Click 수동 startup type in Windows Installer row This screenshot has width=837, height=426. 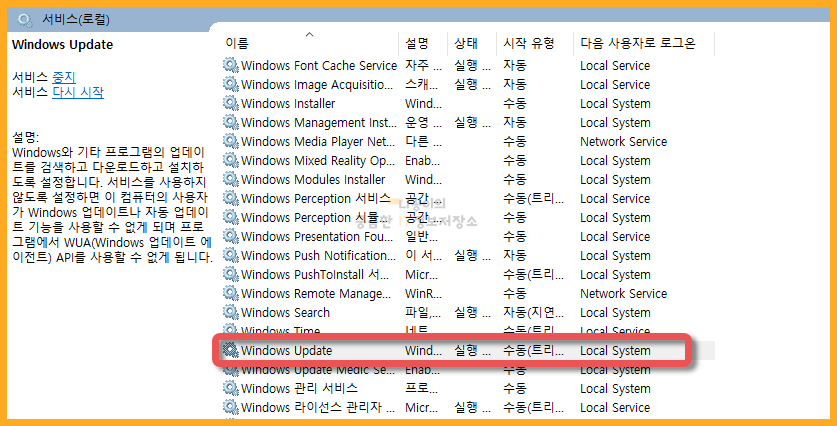point(515,104)
